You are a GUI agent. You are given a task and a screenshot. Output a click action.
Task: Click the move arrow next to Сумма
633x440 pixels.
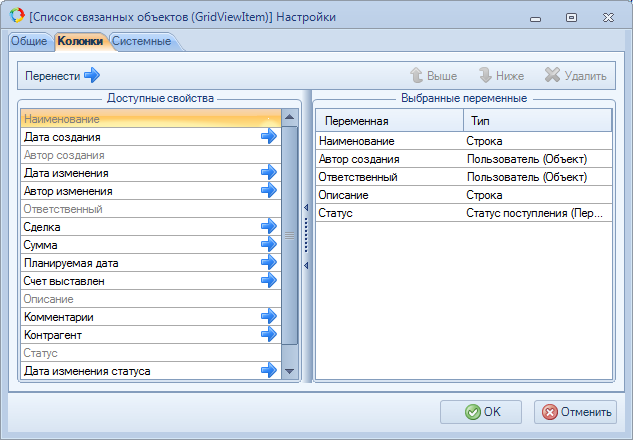(268, 245)
